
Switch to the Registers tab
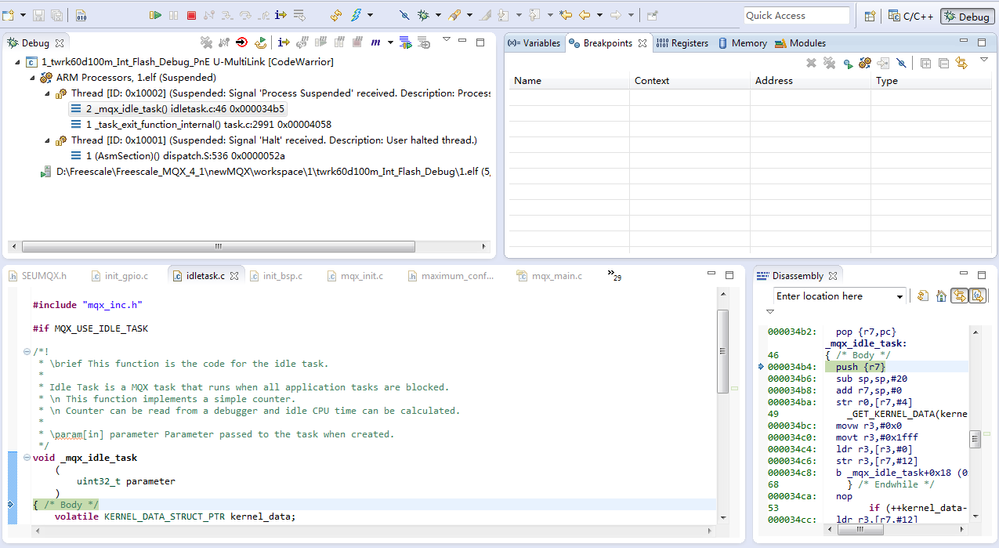682,43
